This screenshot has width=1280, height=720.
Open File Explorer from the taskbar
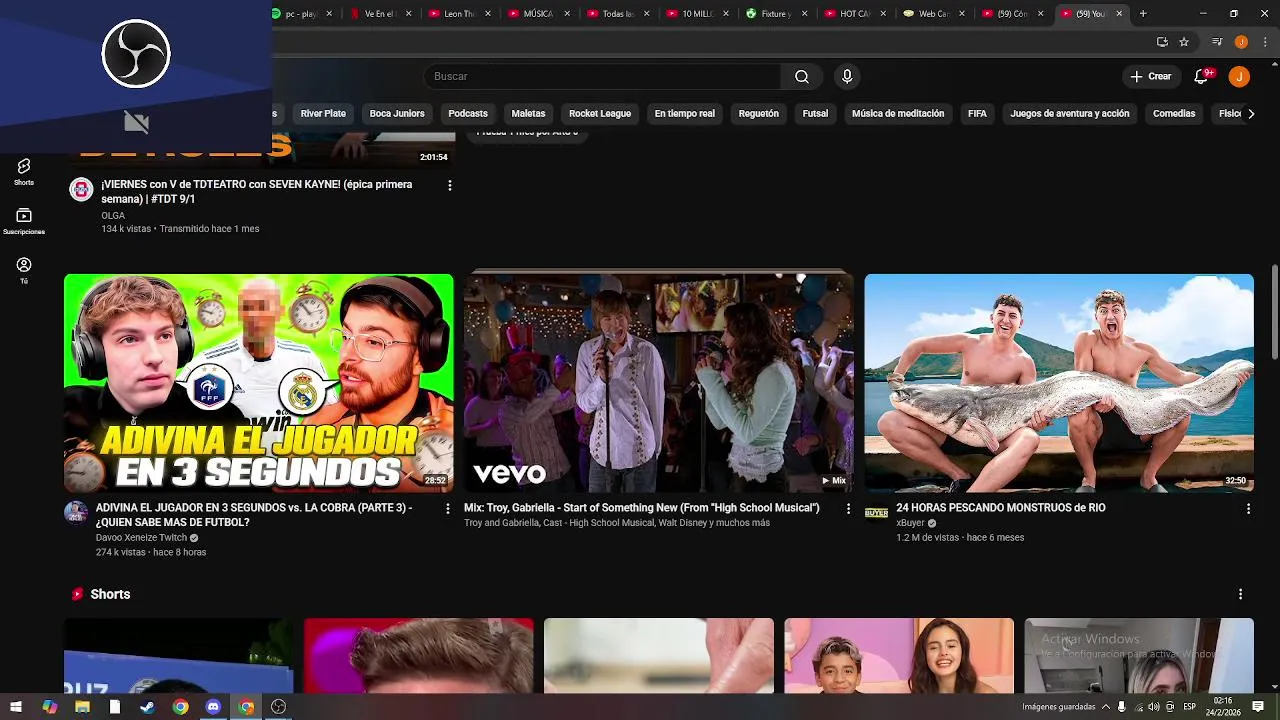click(82, 707)
